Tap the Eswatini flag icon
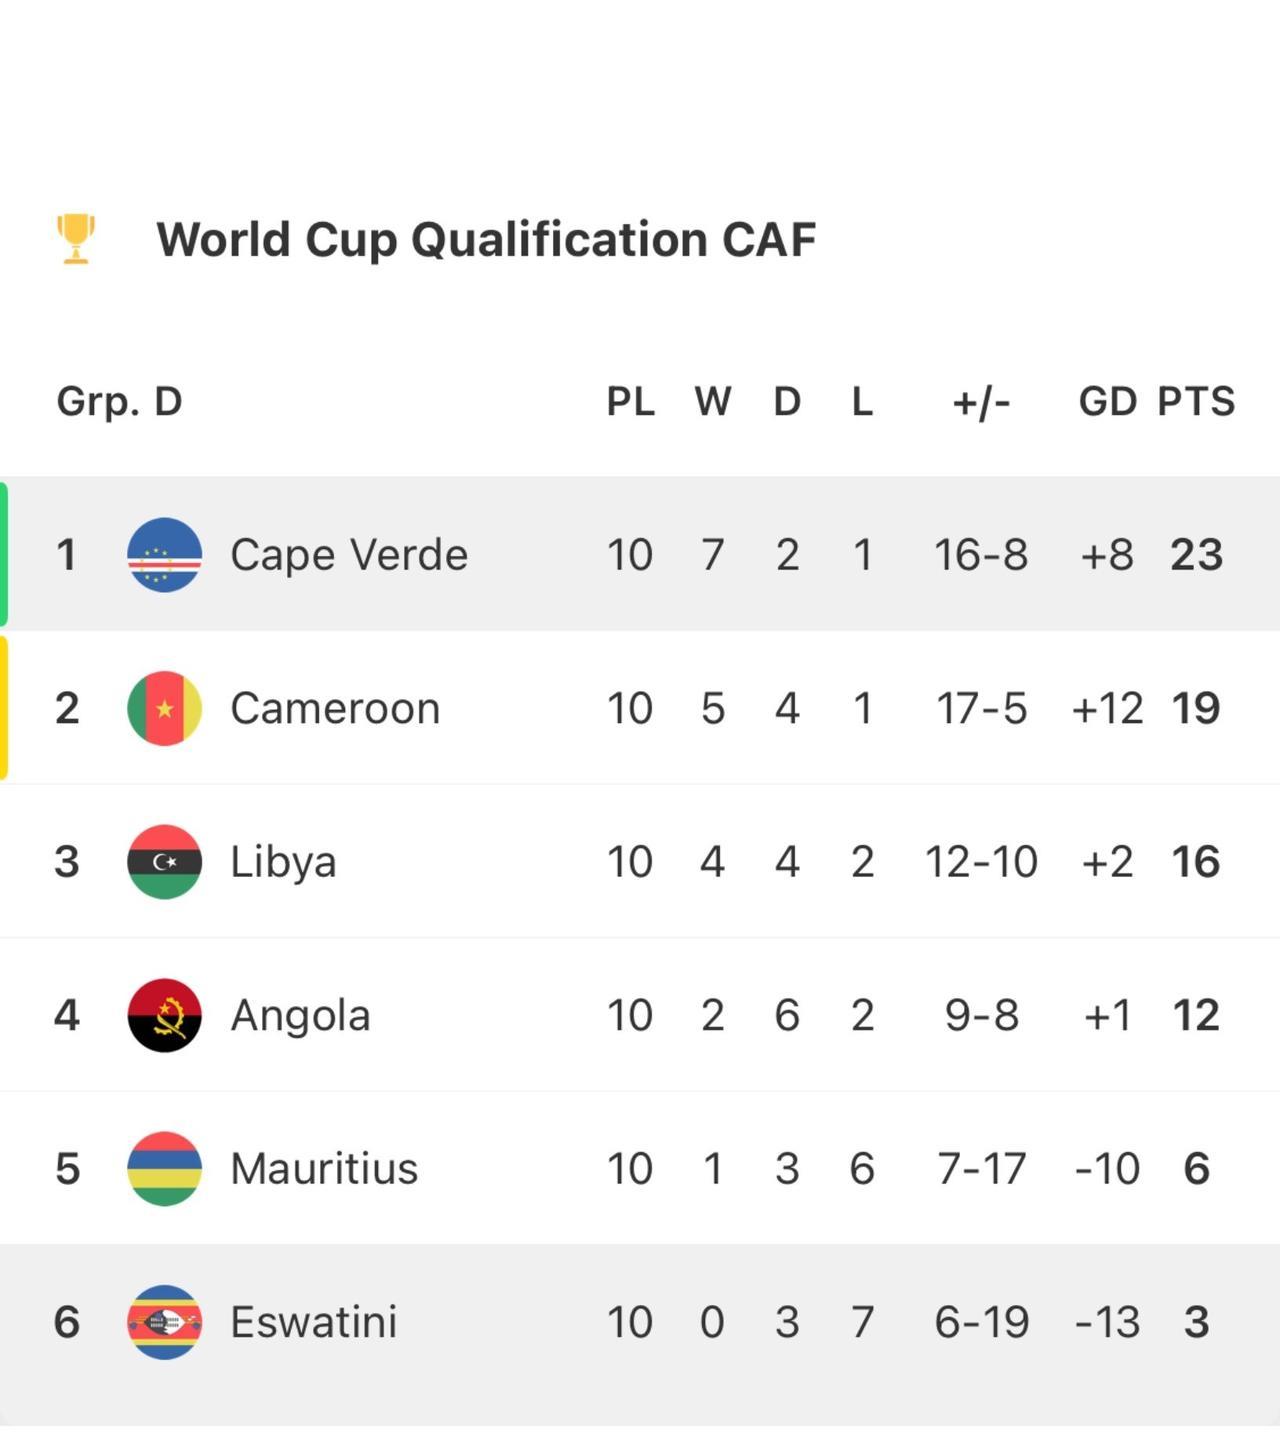The width and height of the screenshot is (1280, 1440). point(165,1322)
